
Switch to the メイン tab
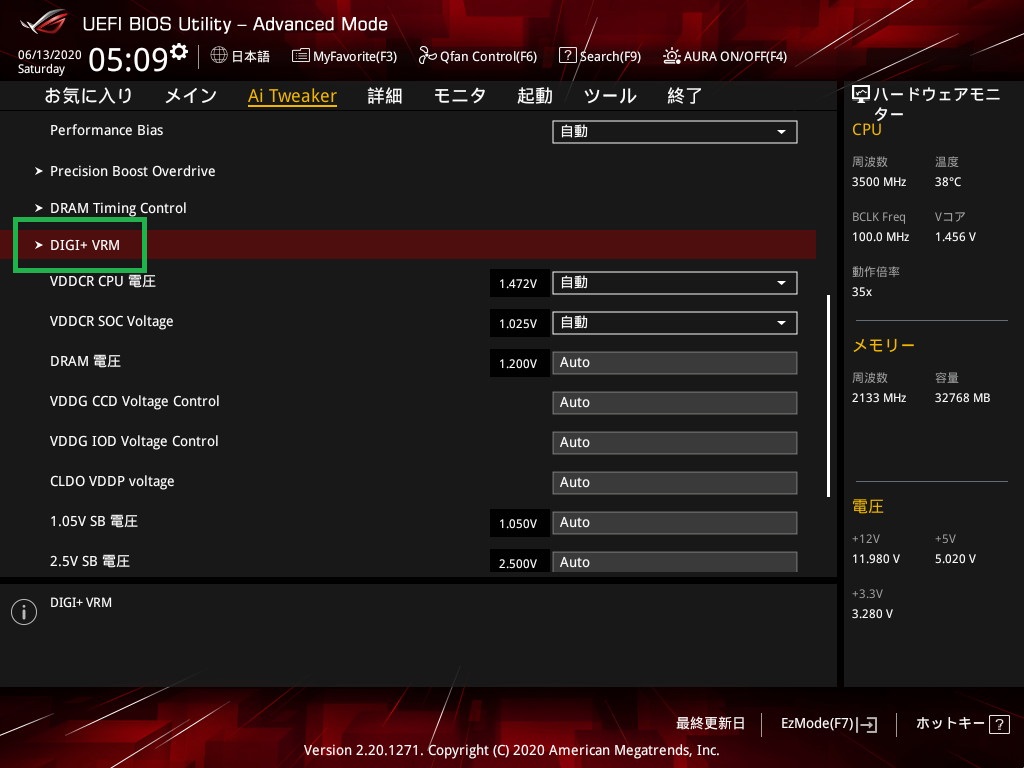191,96
